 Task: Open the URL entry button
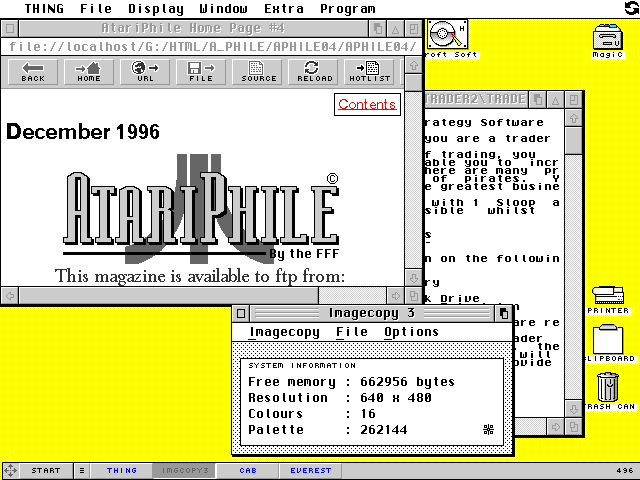point(146,72)
